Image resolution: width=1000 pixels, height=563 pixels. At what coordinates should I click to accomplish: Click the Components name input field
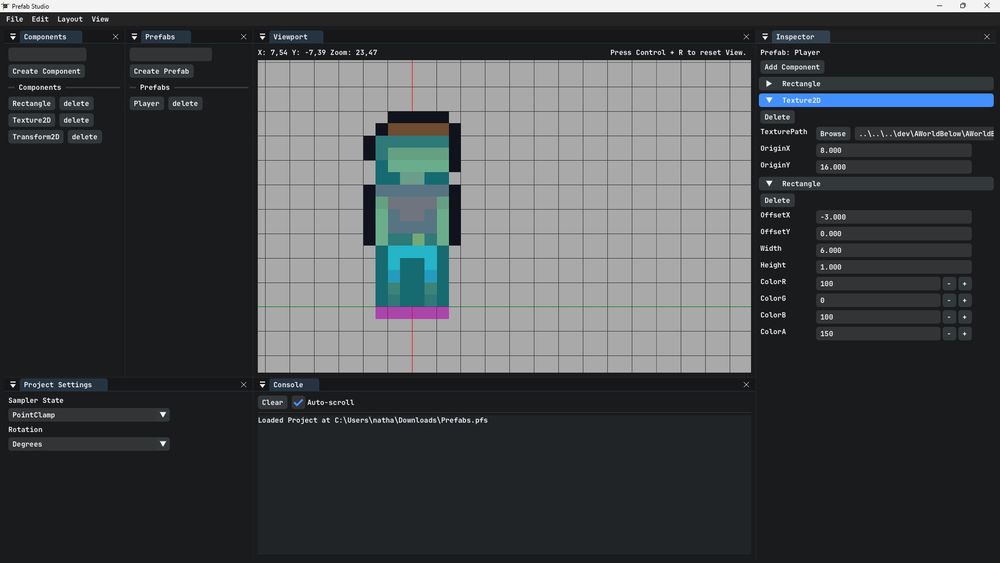tap(47, 54)
